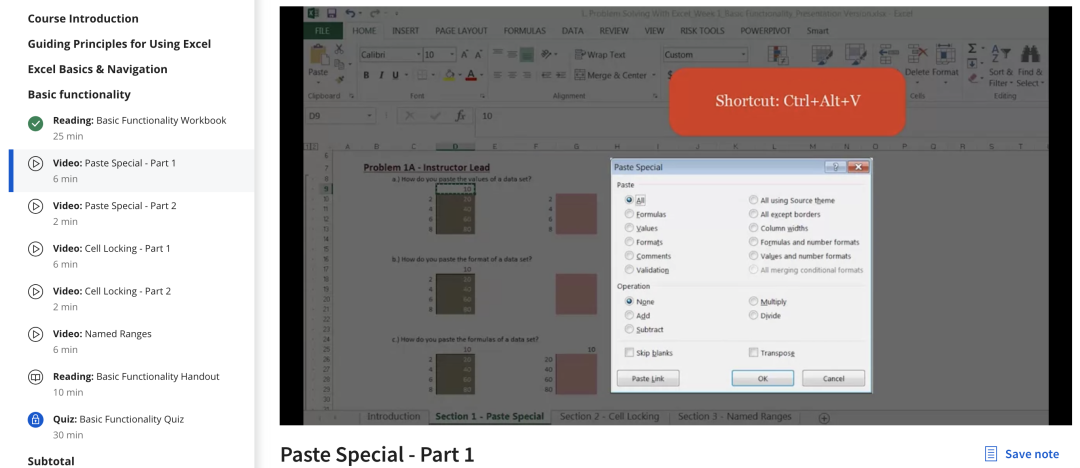Expand the Excel Basics & Navigation section

[x=97, y=69]
